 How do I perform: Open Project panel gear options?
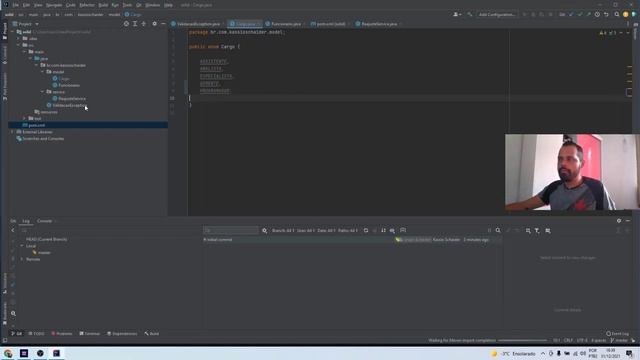154,24
